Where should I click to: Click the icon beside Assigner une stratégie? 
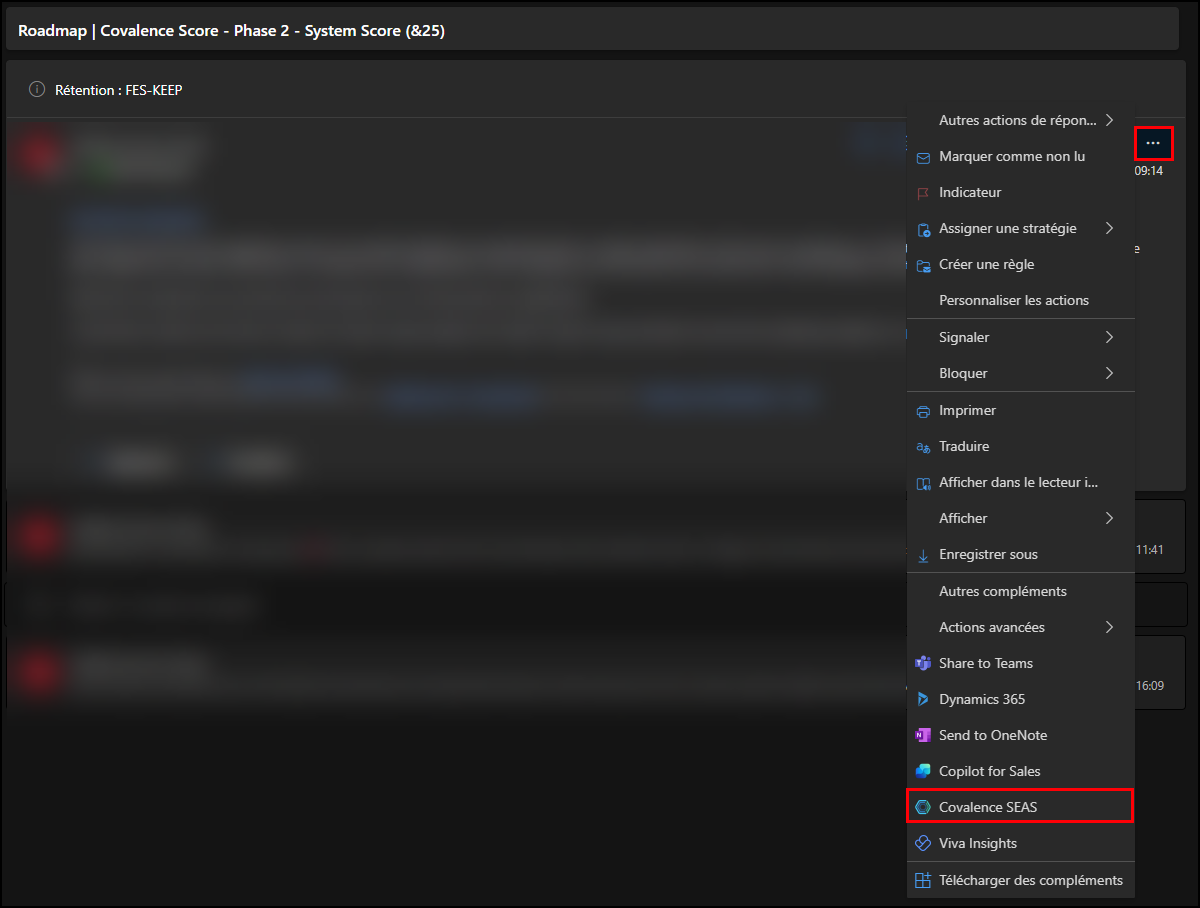click(x=923, y=229)
